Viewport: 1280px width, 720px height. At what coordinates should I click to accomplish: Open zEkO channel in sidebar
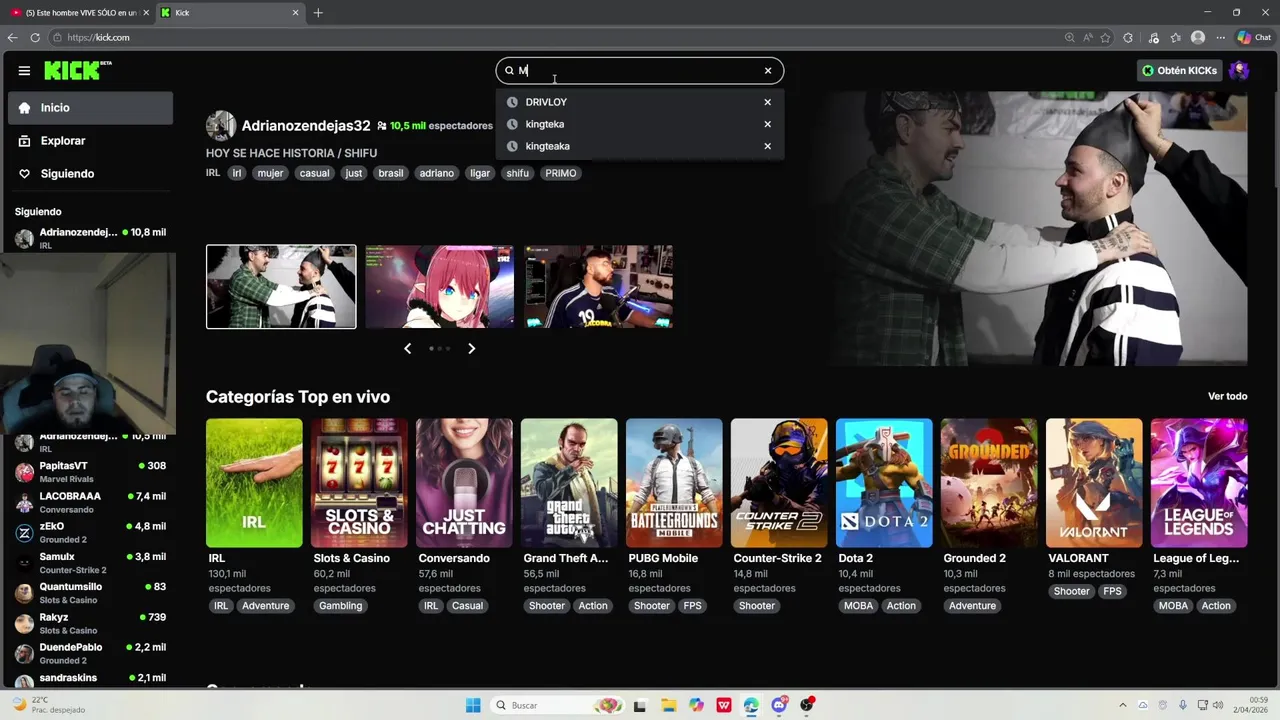tap(90, 533)
